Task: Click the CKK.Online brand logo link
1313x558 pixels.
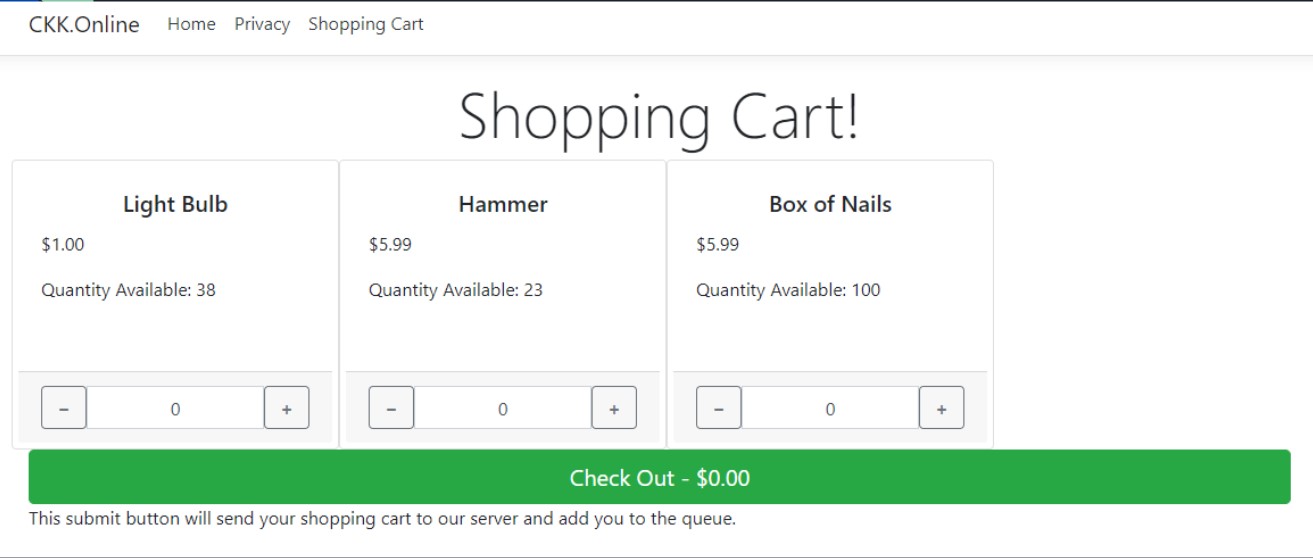Action: click(x=84, y=25)
